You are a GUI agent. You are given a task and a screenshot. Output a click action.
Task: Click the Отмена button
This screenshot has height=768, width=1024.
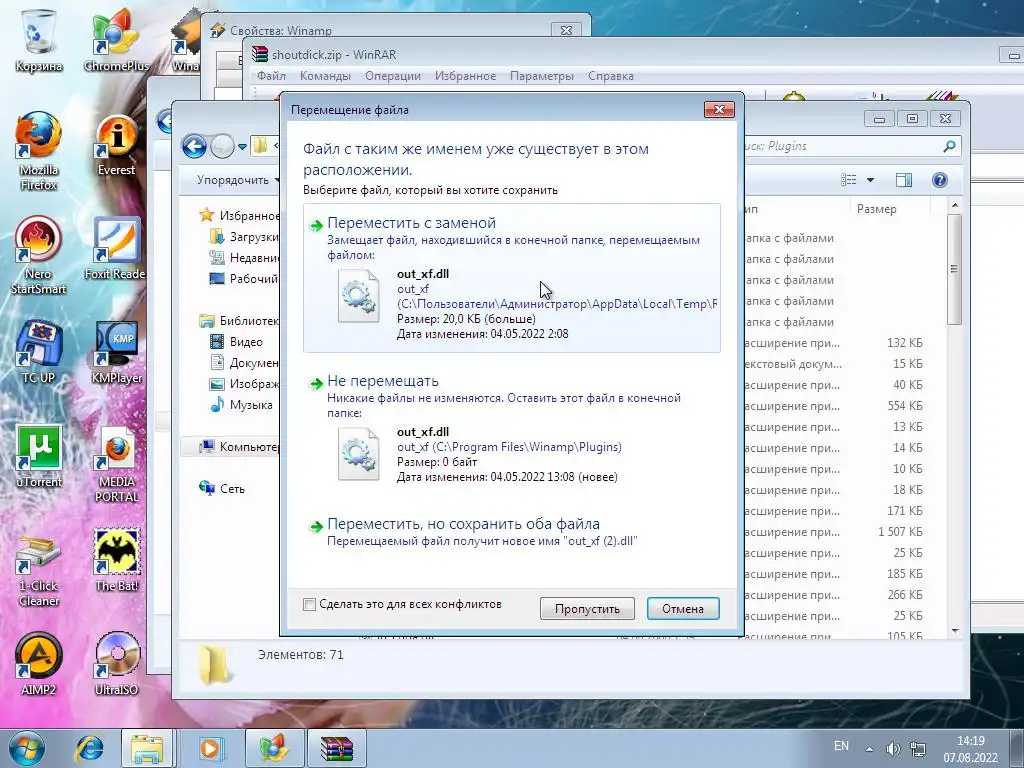coord(683,609)
